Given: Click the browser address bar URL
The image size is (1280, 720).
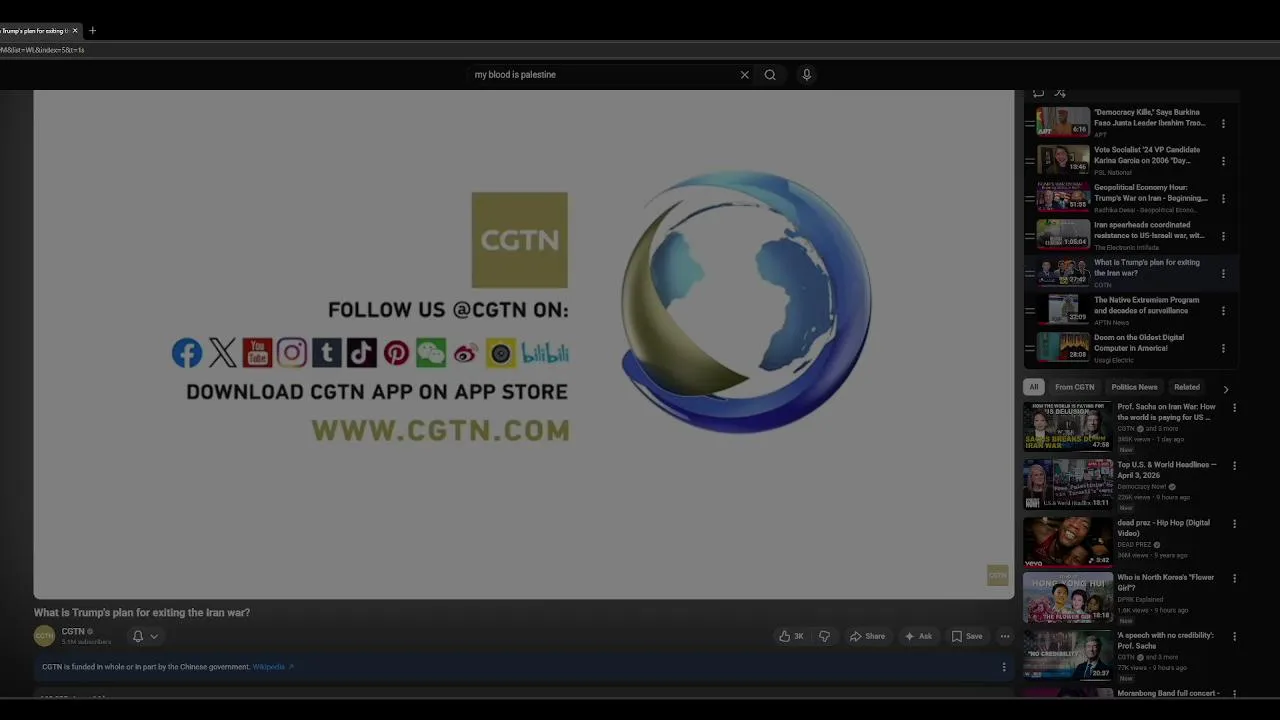Looking at the screenshot, I should click(42, 50).
